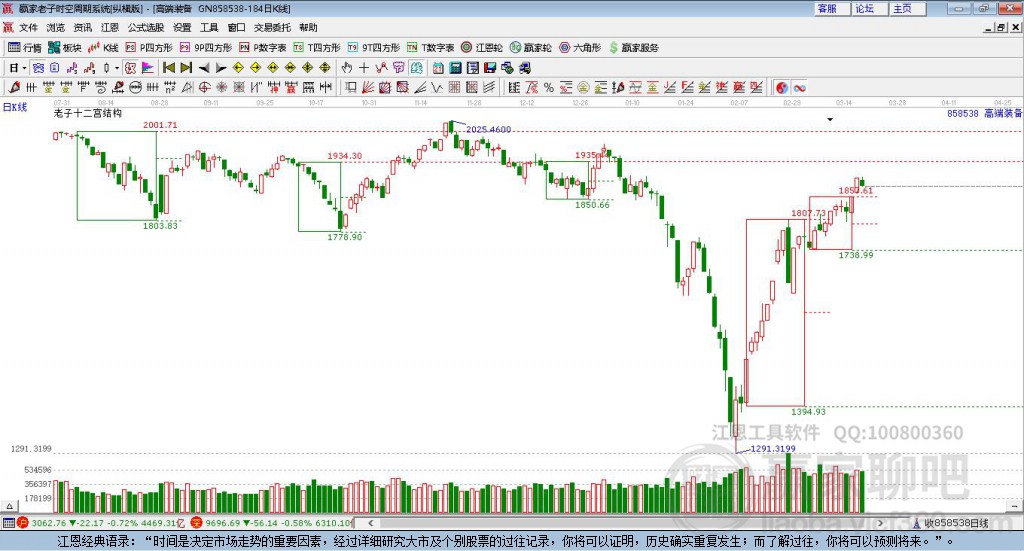Open the T四方形 tool
1024x551 pixels.
click(x=317, y=48)
